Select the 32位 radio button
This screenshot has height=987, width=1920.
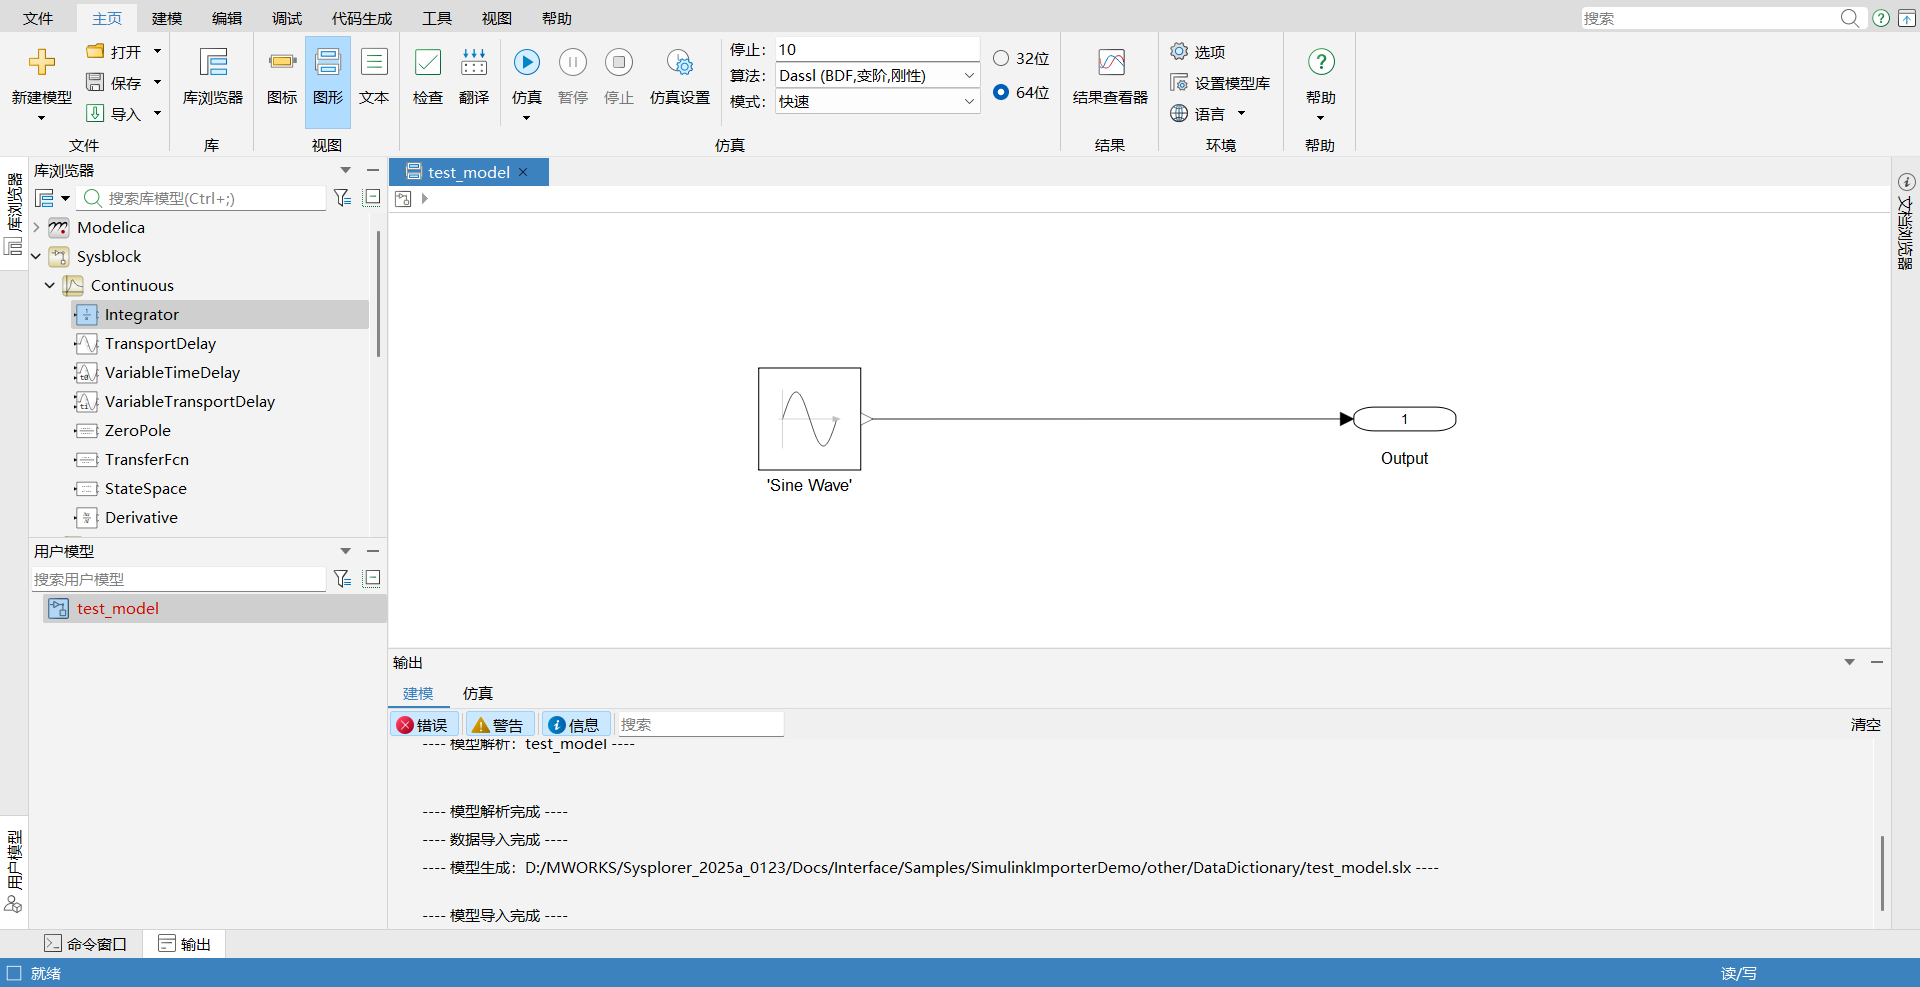point(1001,58)
